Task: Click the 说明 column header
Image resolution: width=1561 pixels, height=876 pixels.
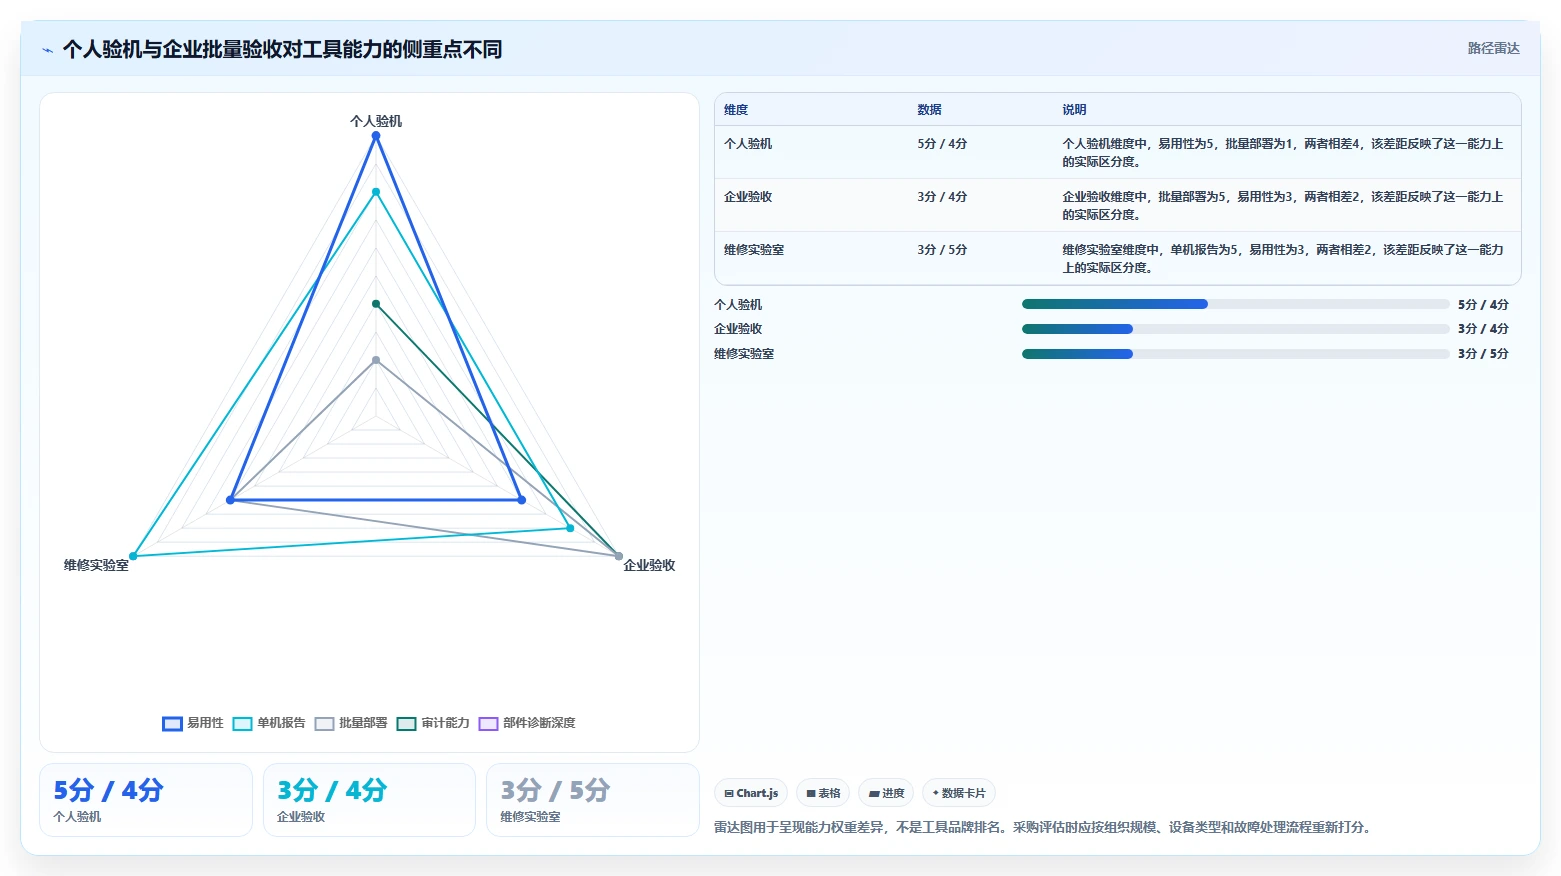Action: point(1074,110)
